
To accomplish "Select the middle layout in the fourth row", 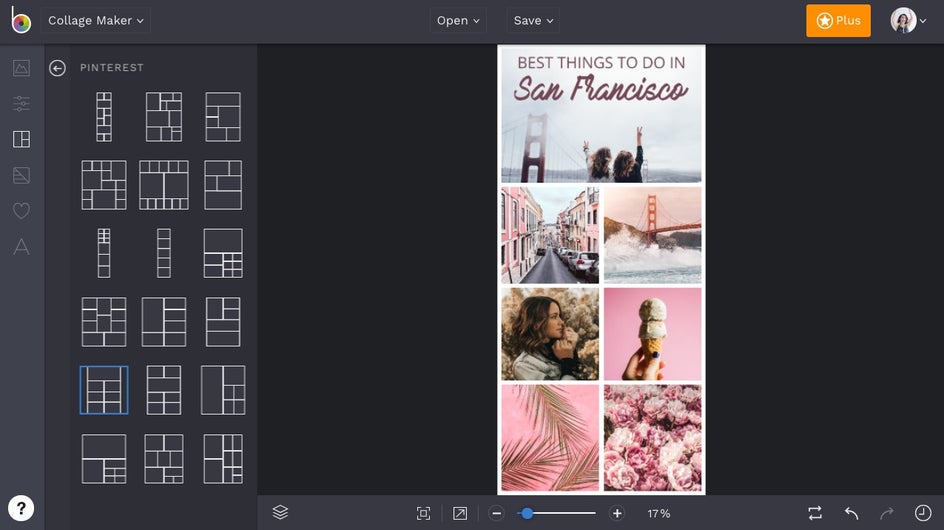I will (x=164, y=322).
